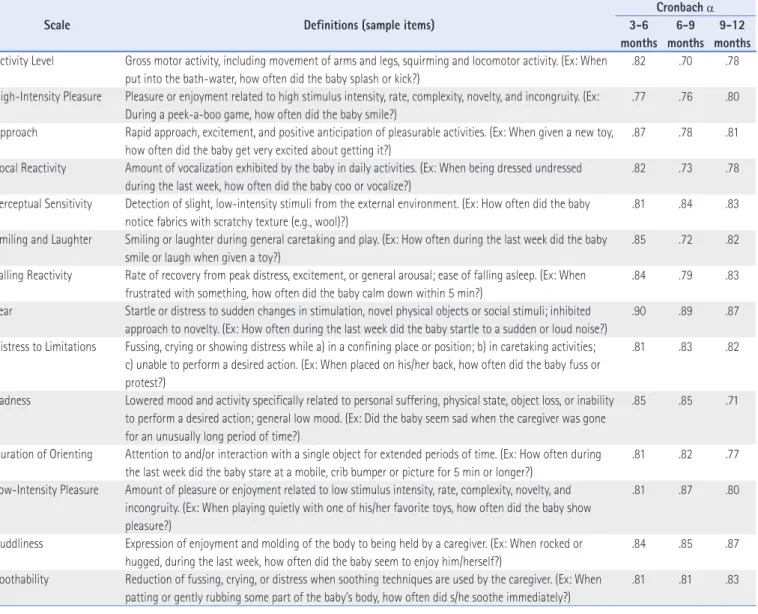Select Distress to Limitations' 6-9 months value .83
This screenshot has height=614, width=758.
pos(685,347)
